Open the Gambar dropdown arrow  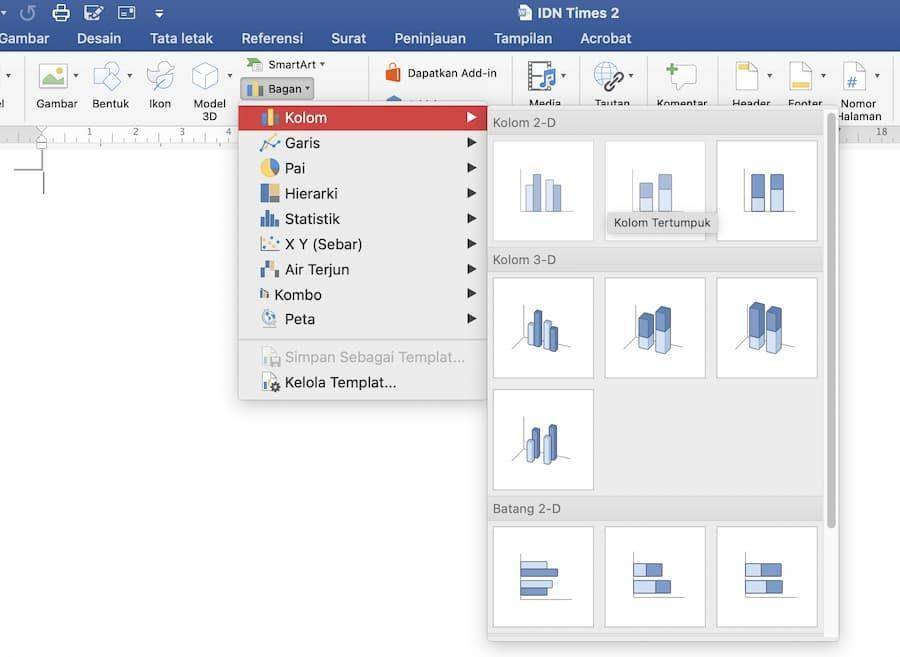click(x=76, y=76)
